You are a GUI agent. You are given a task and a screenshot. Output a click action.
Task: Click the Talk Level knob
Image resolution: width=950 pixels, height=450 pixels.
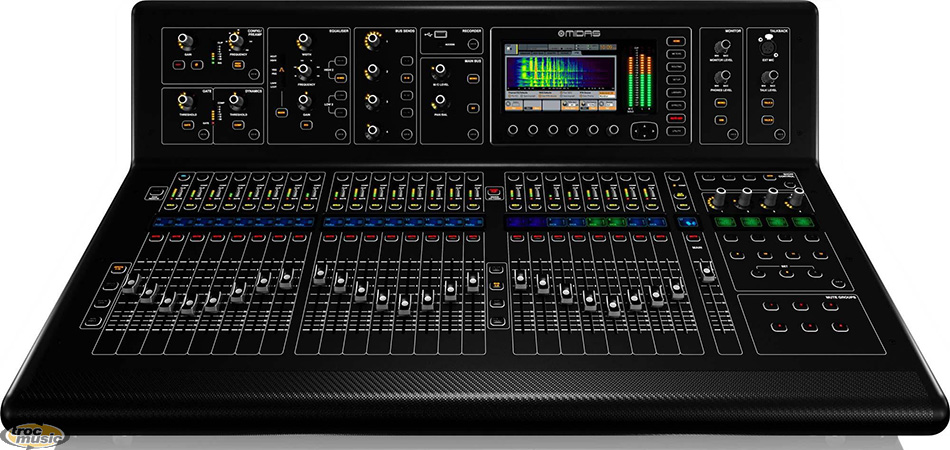click(769, 76)
